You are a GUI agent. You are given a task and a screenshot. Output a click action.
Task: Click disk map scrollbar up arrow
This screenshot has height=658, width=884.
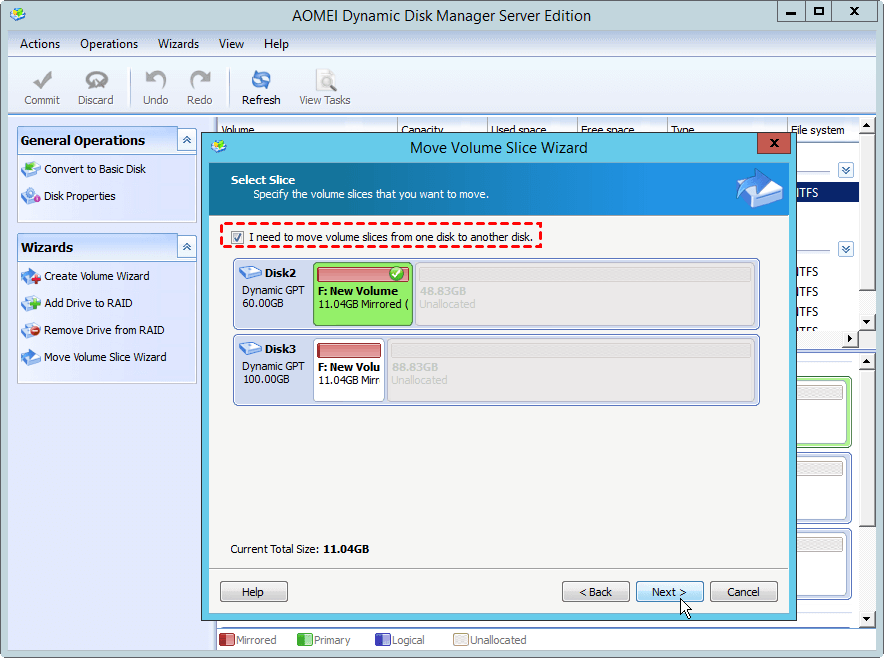[x=867, y=361]
